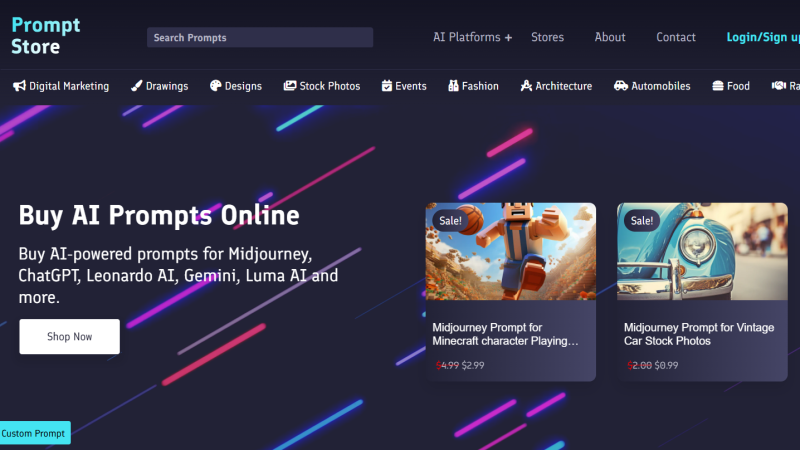Click the compass icon beside Architecture

click(526, 86)
